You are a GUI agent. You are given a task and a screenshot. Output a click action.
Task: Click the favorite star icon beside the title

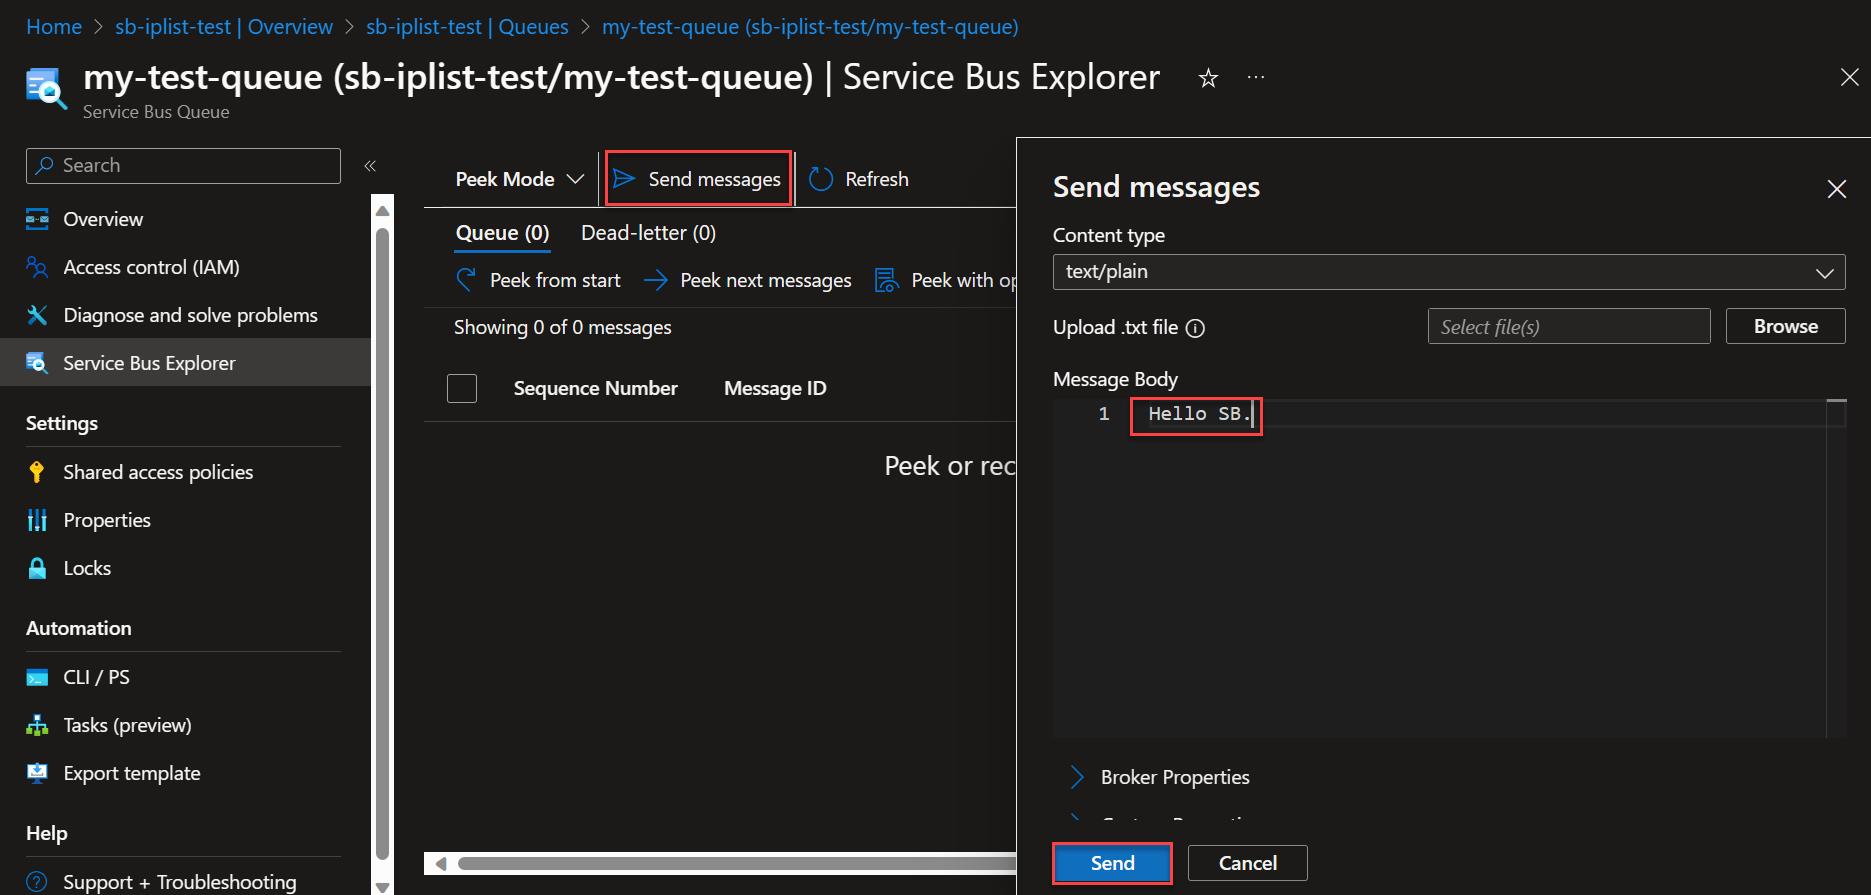(1208, 78)
